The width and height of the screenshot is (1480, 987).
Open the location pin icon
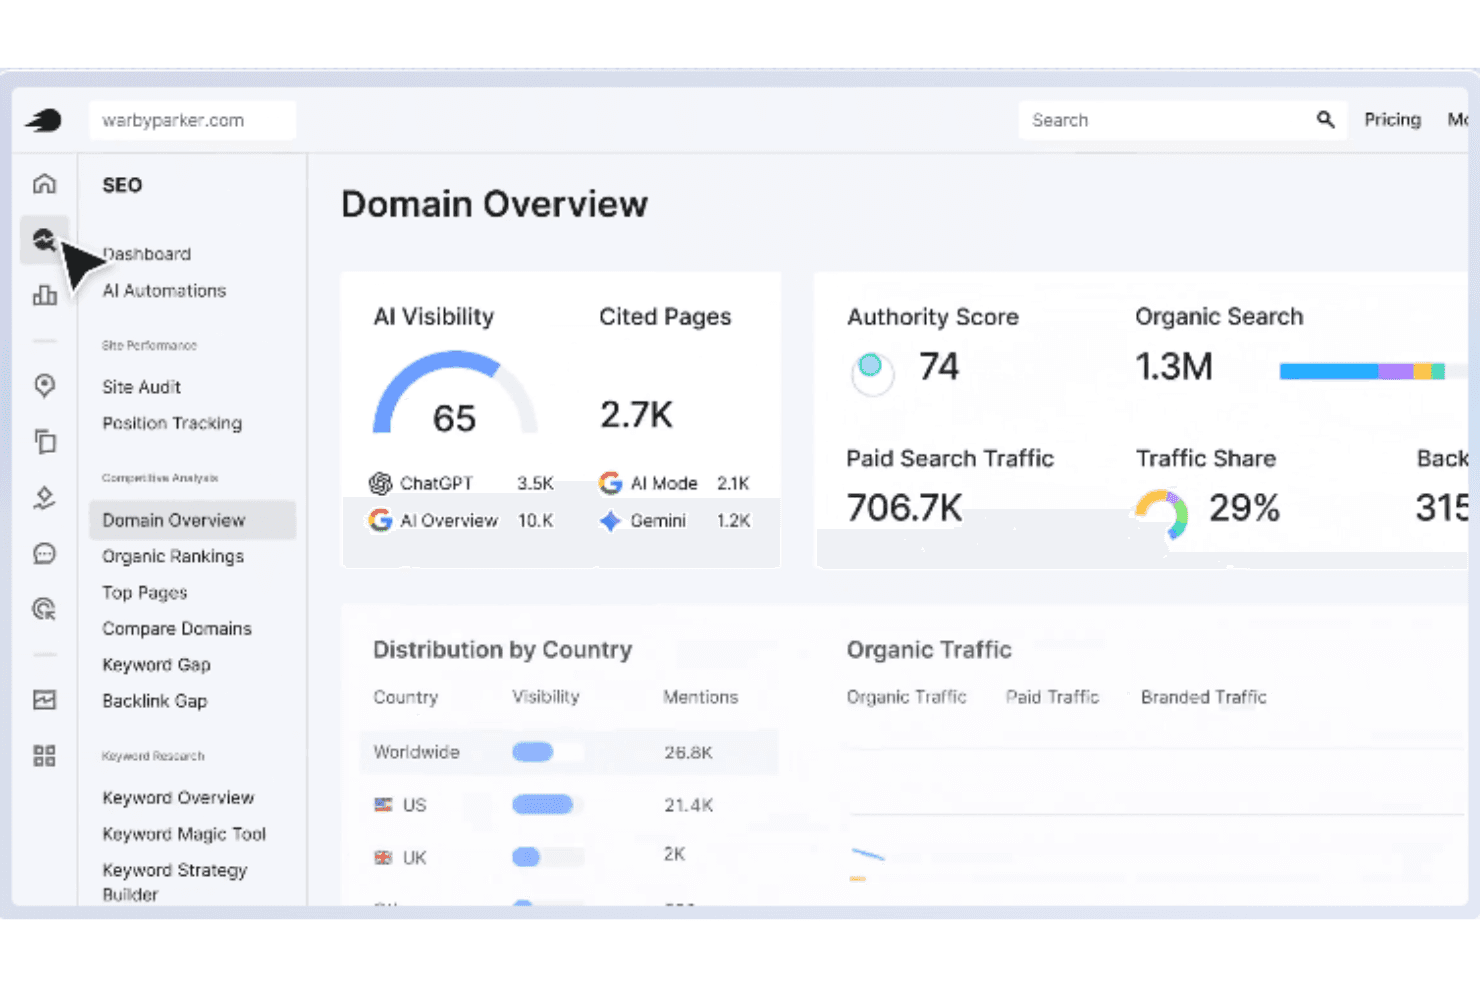pos(44,386)
